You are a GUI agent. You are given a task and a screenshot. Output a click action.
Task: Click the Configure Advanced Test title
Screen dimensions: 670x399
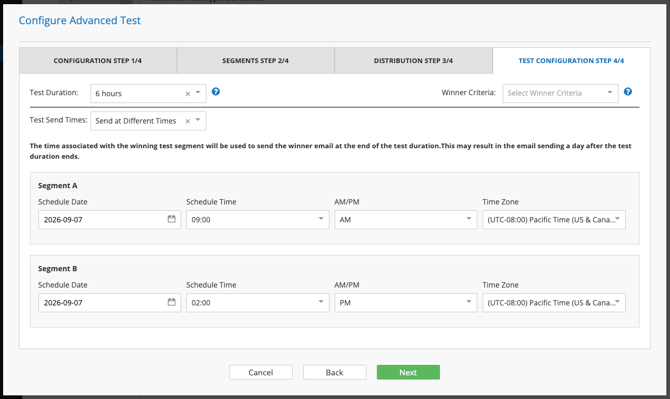coord(79,21)
